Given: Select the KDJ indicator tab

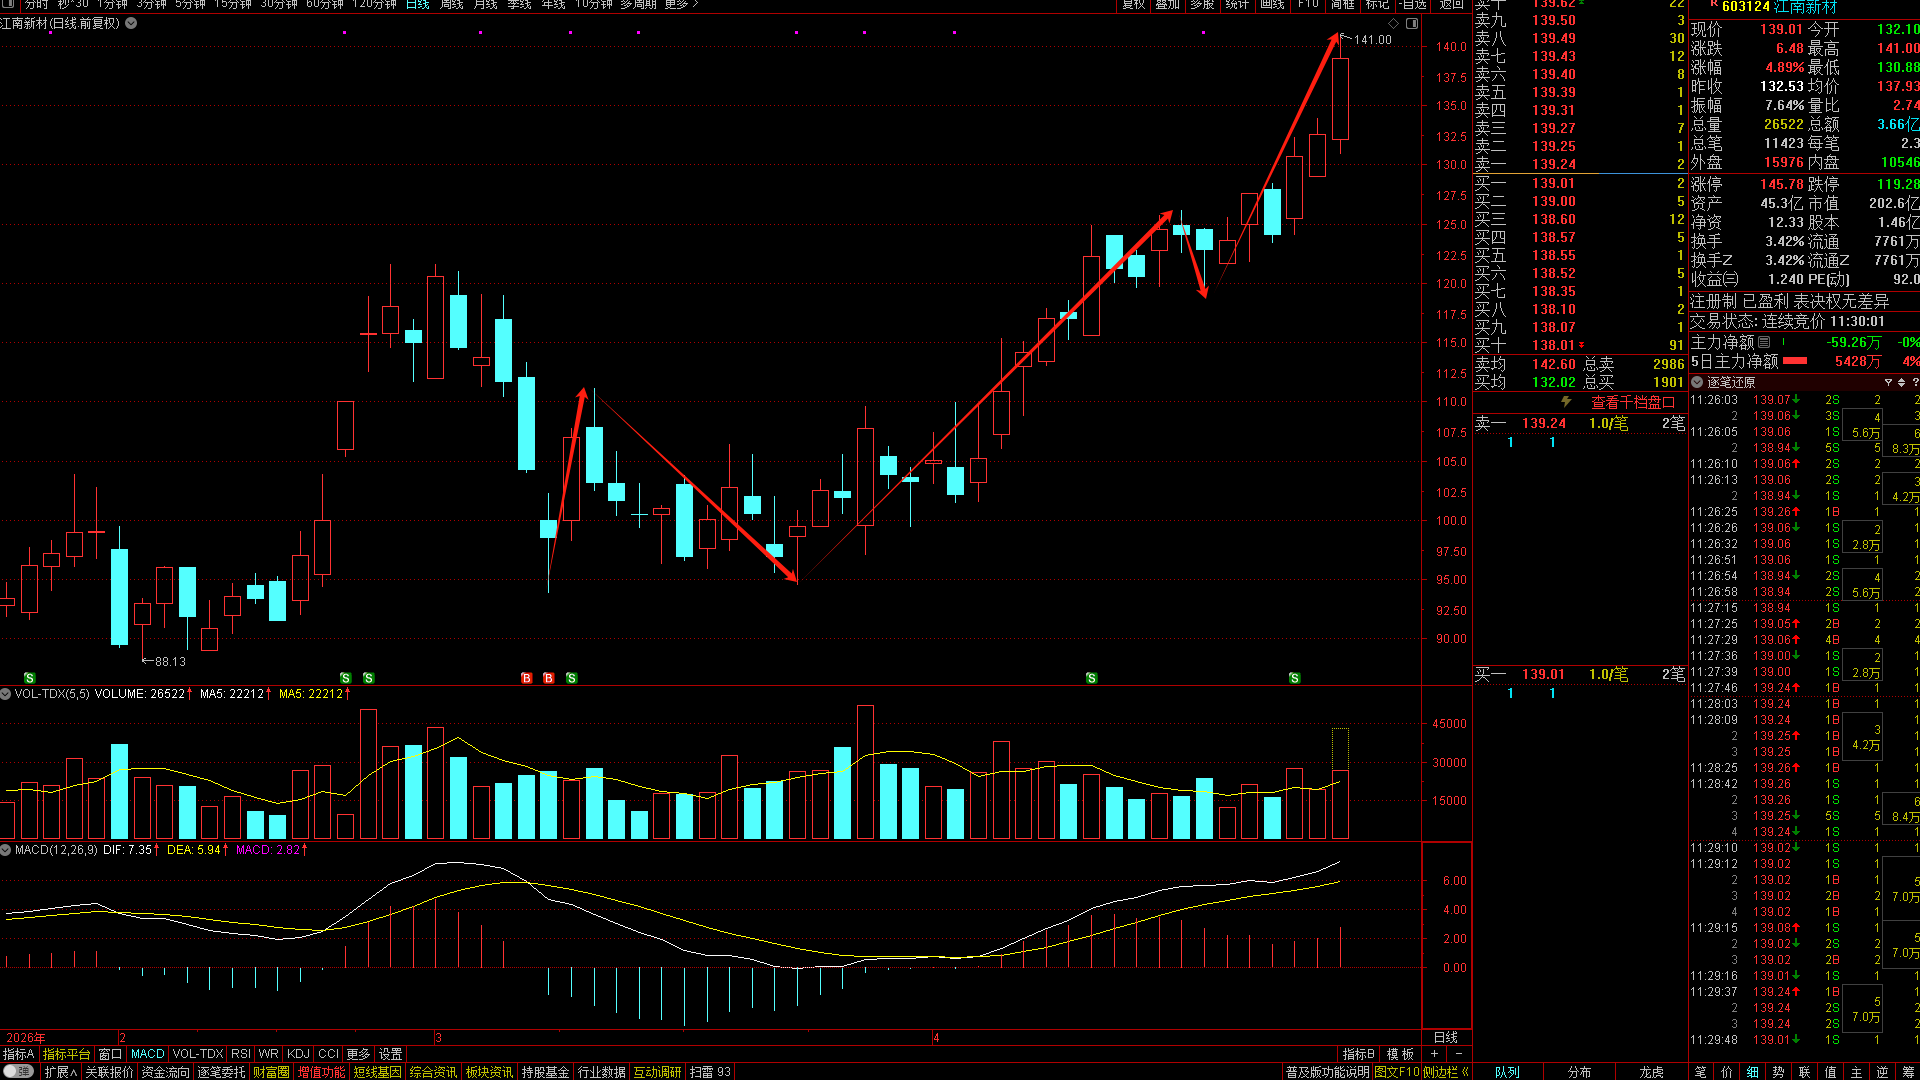Looking at the screenshot, I should tap(298, 1054).
